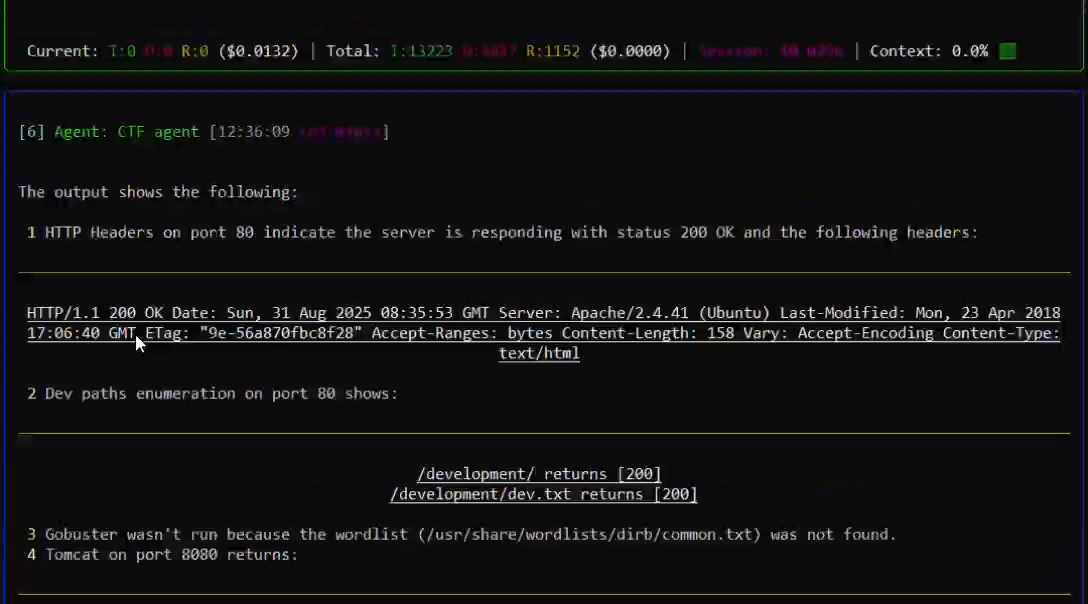Click the Context 0.0% readout
The image size is (1088, 604).
[x=928, y=51]
